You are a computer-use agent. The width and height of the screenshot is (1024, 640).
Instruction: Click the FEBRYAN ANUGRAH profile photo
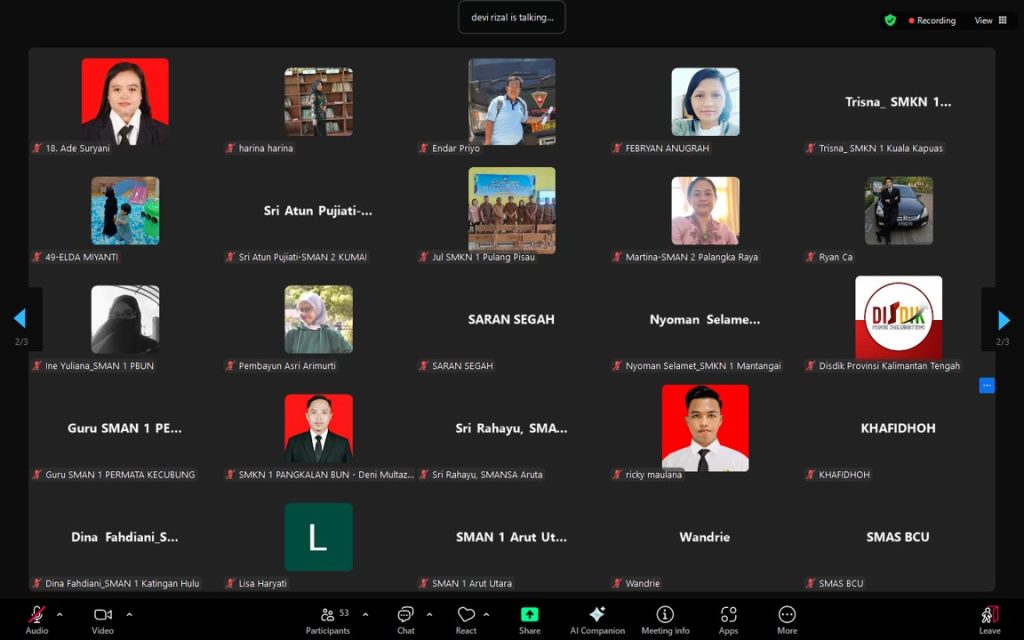pos(705,101)
